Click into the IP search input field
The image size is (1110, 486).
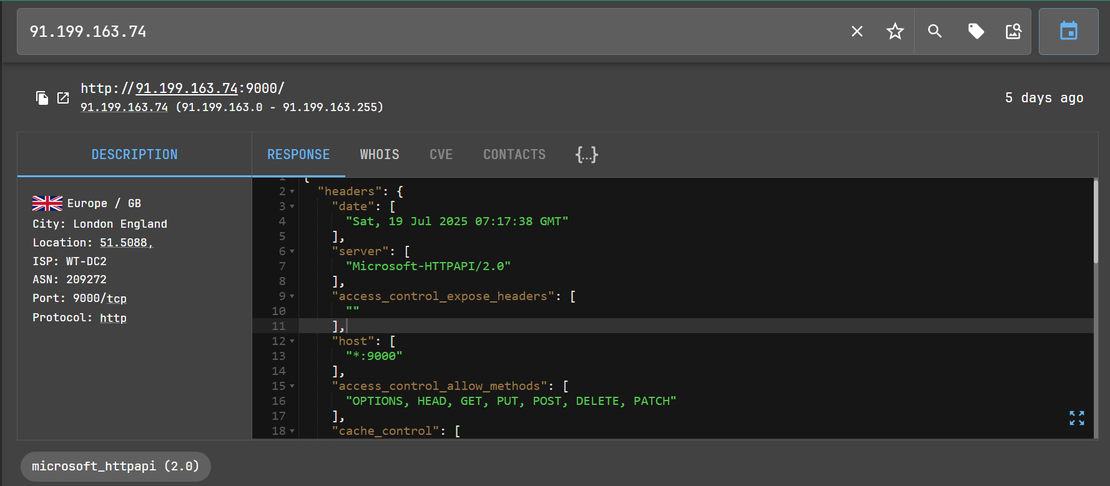pos(430,32)
